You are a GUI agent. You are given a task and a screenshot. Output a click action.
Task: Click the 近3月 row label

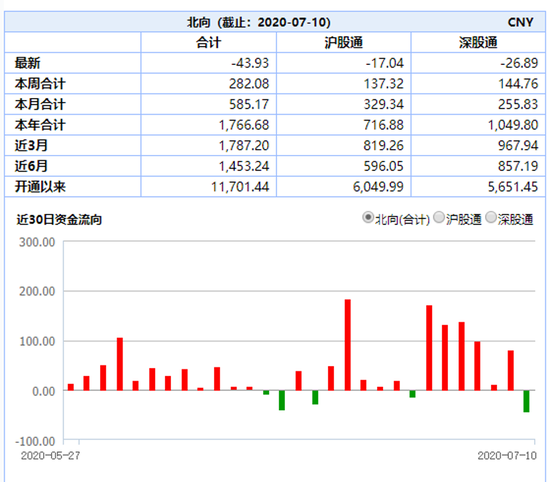[x=31, y=145]
